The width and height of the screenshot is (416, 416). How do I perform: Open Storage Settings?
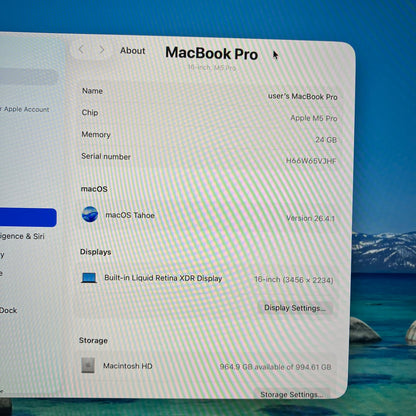tap(291, 394)
